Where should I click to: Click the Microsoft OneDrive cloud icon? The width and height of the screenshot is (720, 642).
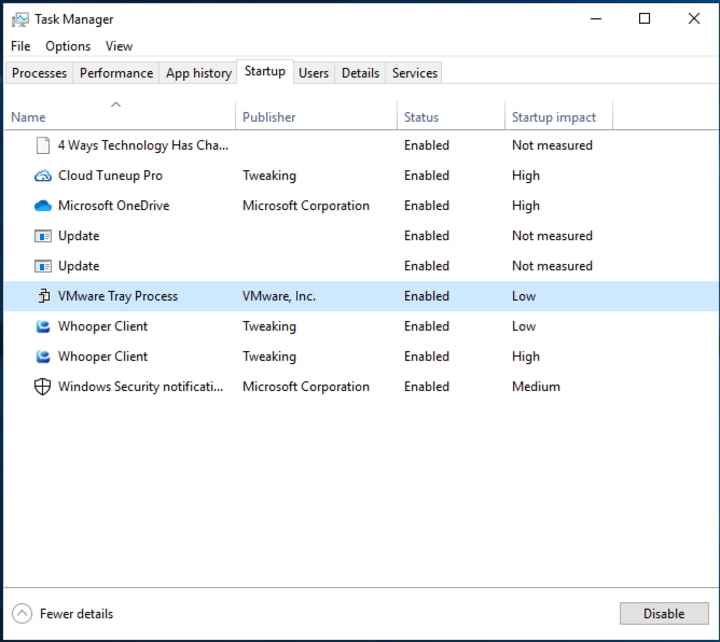tap(43, 206)
